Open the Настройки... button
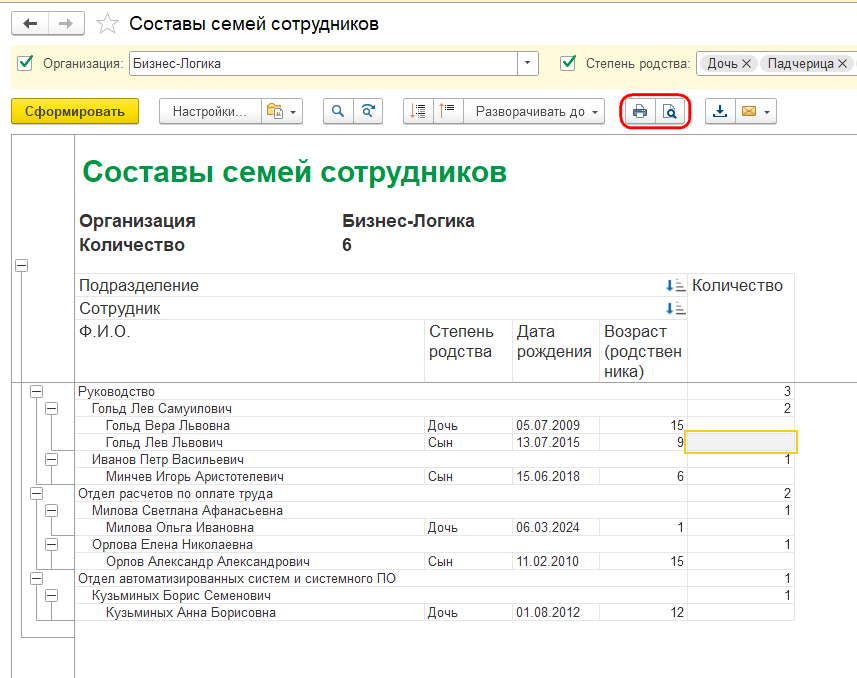857x678 pixels. pyautogui.click(x=210, y=112)
